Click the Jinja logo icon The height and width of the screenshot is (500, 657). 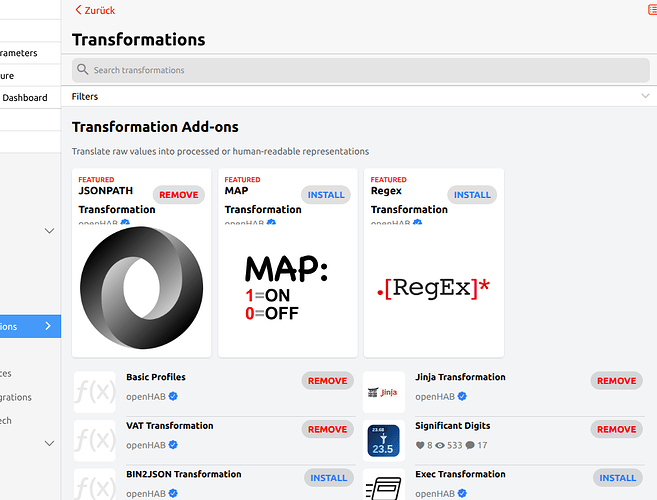pyautogui.click(x=384, y=392)
